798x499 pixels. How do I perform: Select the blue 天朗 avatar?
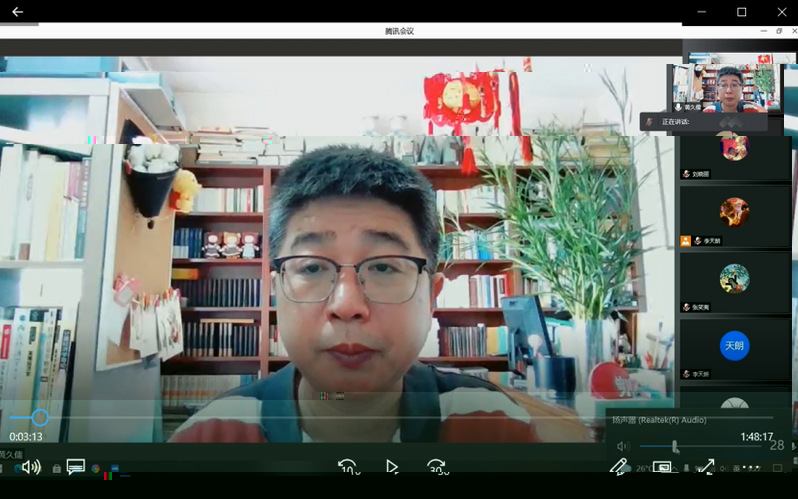coord(734,346)
